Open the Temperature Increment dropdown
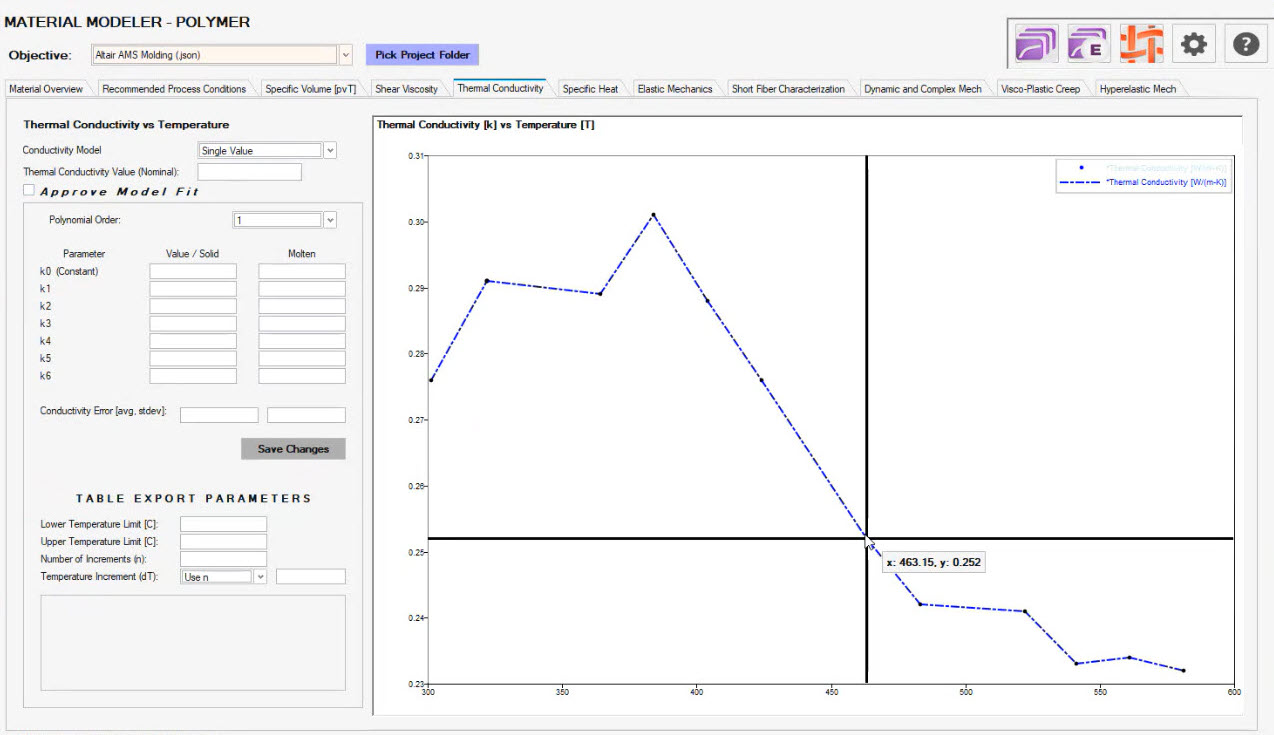The image size is (1274, 735). (260, 577)
